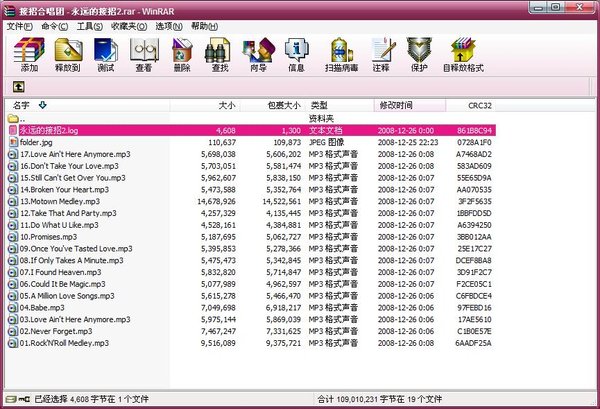This screenshot has height=409, width=600.
Task: Sort by the 类型 column header
Action: pyautogui.click(x=339, y=106)
